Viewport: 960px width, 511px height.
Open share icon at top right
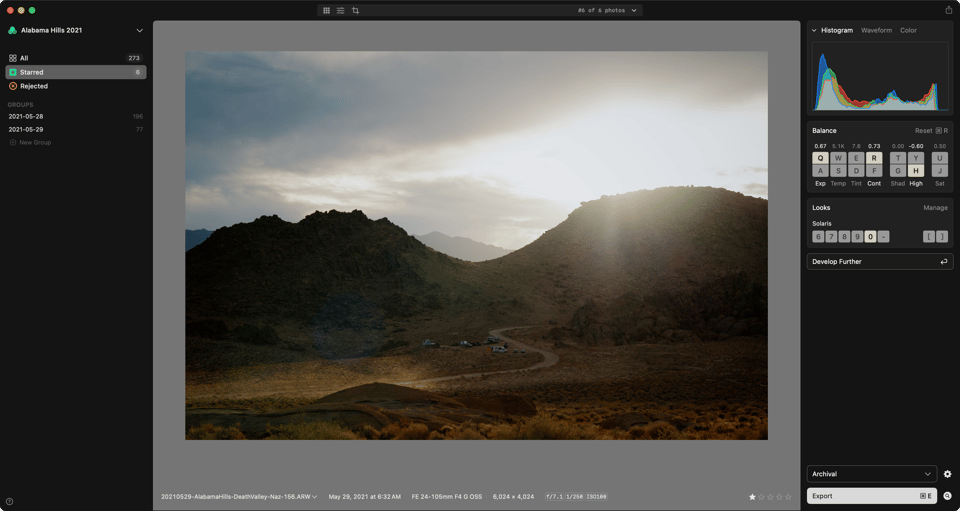point(948,10)
